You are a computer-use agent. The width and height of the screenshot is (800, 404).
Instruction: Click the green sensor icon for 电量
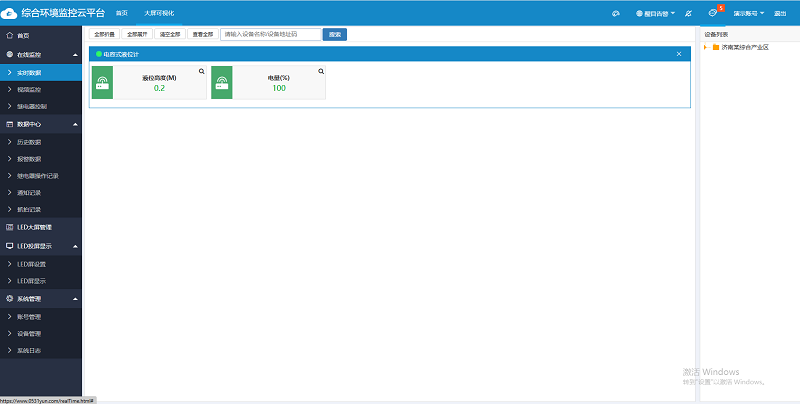(x=221, y=83)
